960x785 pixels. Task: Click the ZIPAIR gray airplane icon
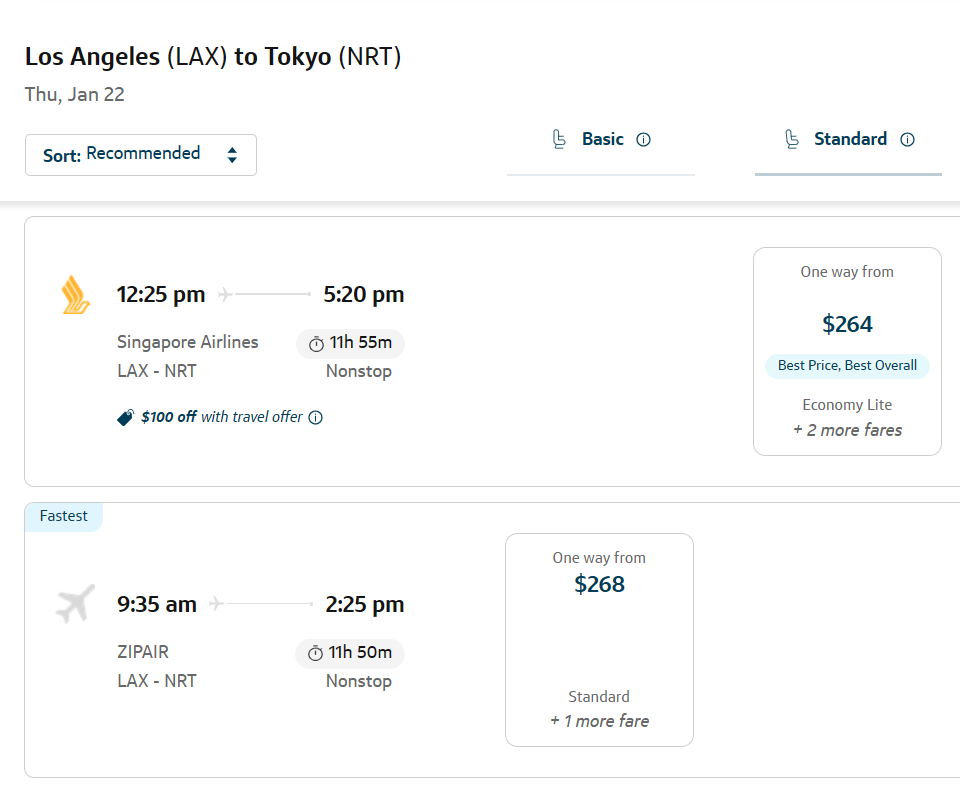point(75,604)
